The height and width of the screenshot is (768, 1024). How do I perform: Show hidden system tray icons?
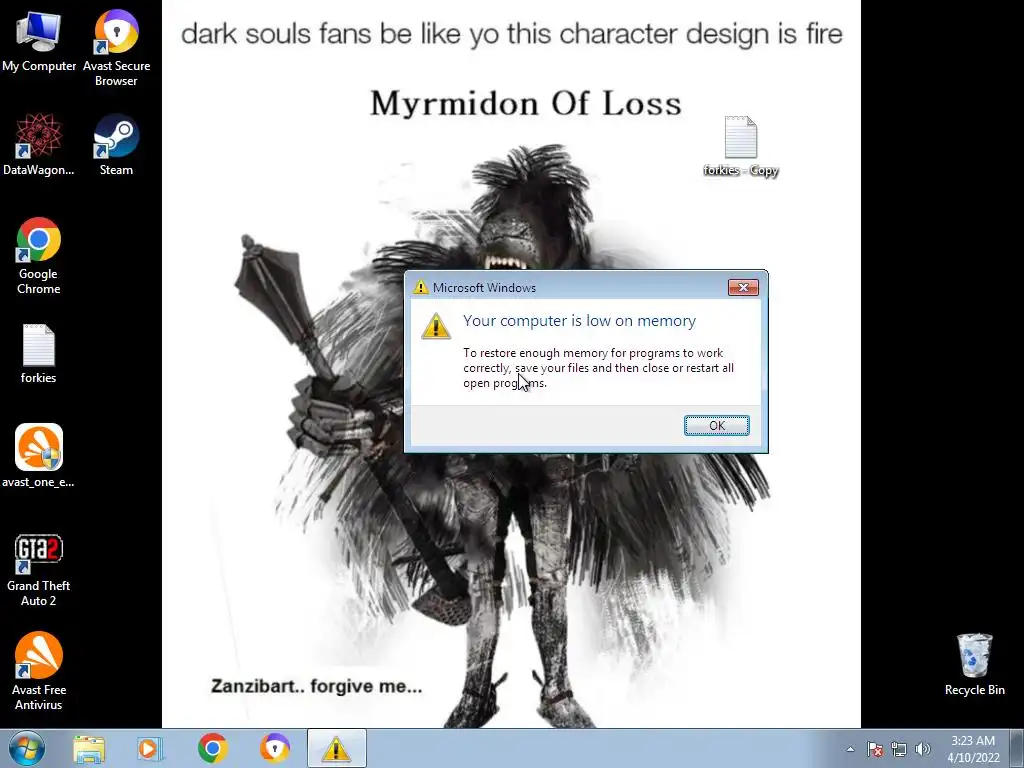pos(850,749)
